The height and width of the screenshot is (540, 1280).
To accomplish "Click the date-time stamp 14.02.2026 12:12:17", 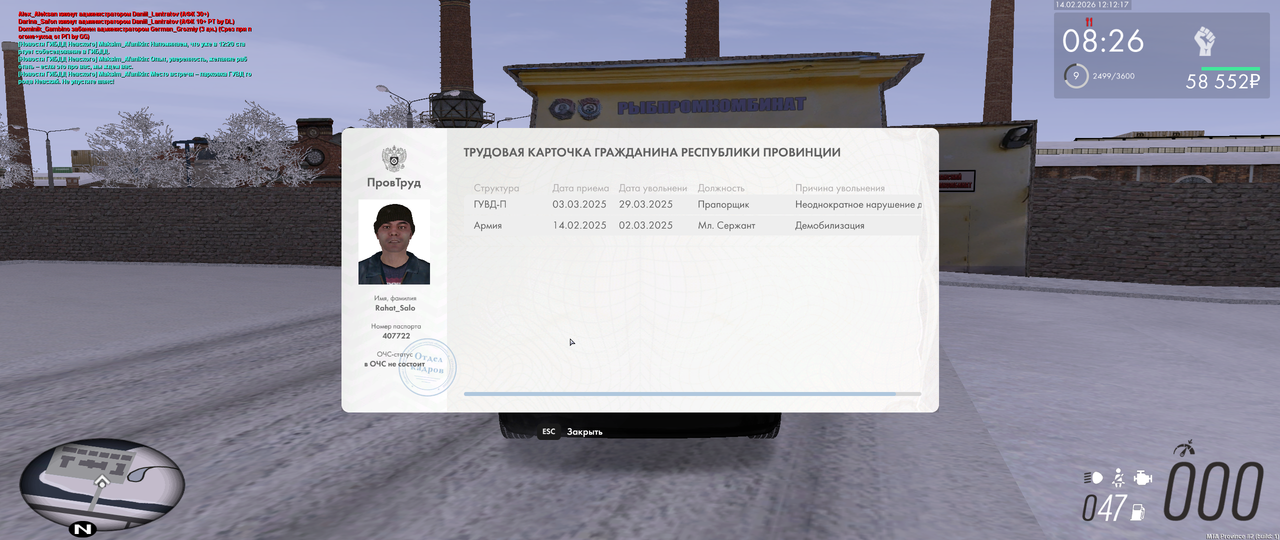I will pyautogui.click(x=1092, y=5).
